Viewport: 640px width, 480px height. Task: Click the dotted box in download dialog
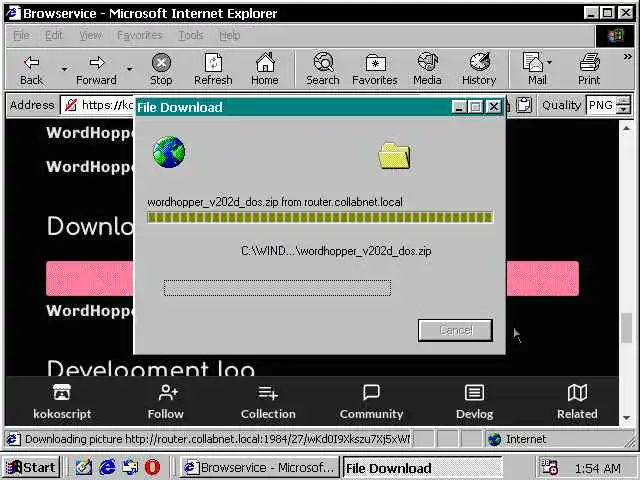point(278,288)
